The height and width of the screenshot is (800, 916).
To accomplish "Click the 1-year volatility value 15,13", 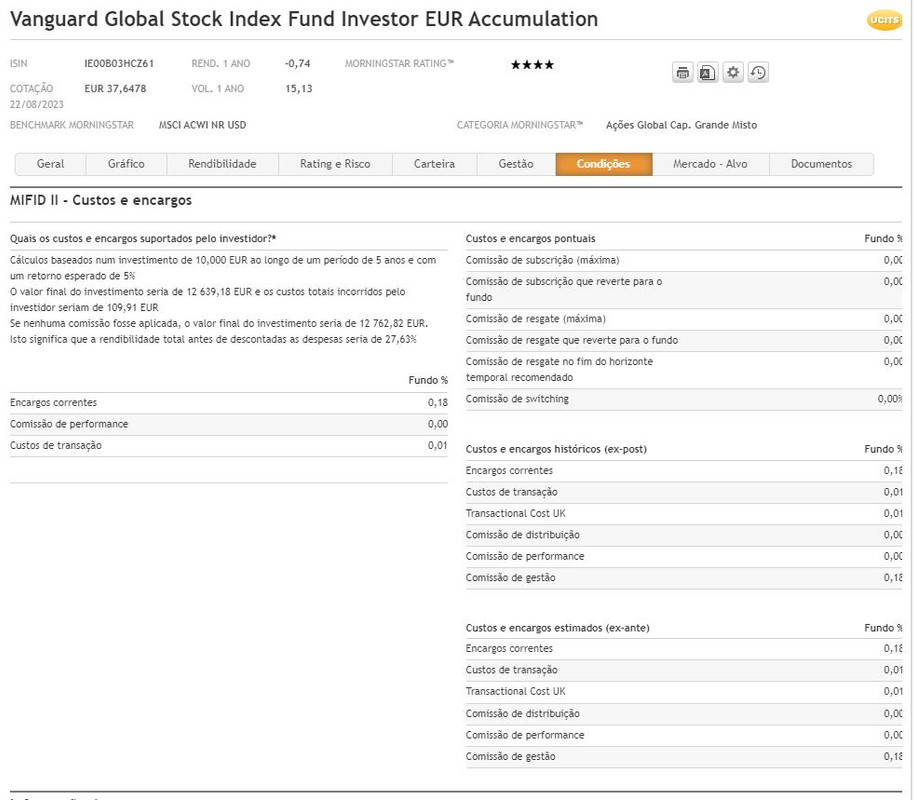I will (x=299, y=89).
